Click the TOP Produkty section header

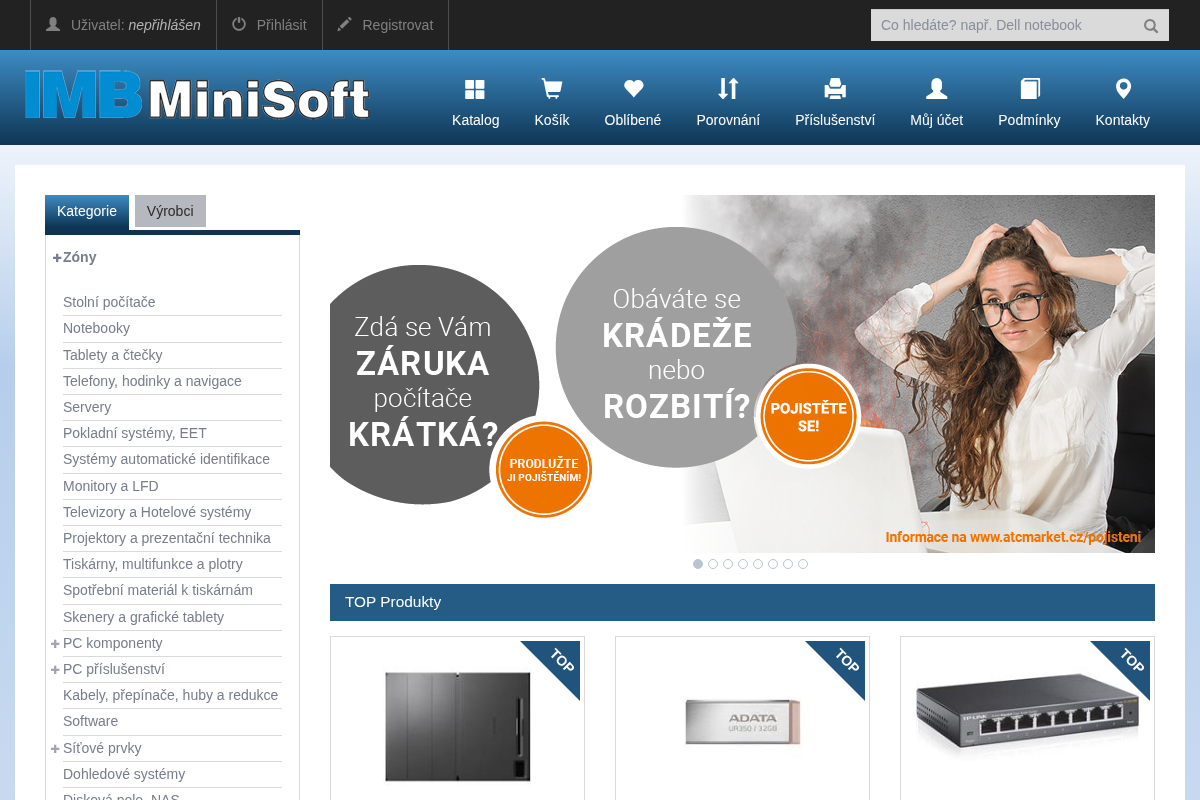[742, 602]
